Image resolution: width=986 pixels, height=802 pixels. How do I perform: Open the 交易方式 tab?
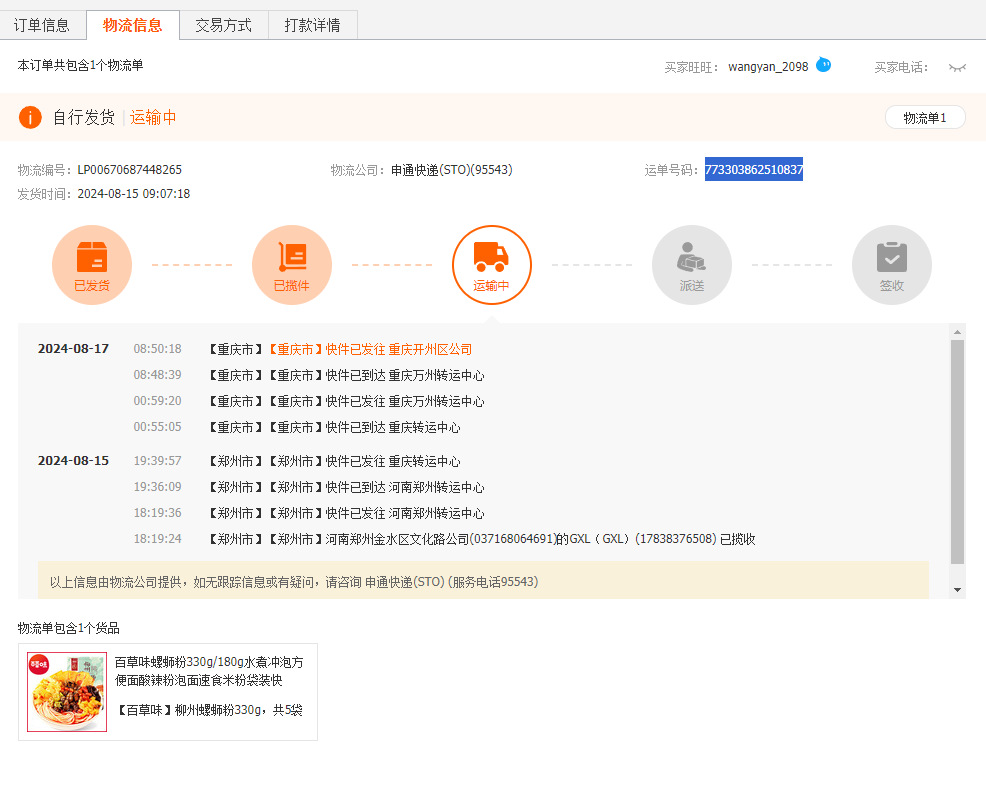click(x=223, y=25)
